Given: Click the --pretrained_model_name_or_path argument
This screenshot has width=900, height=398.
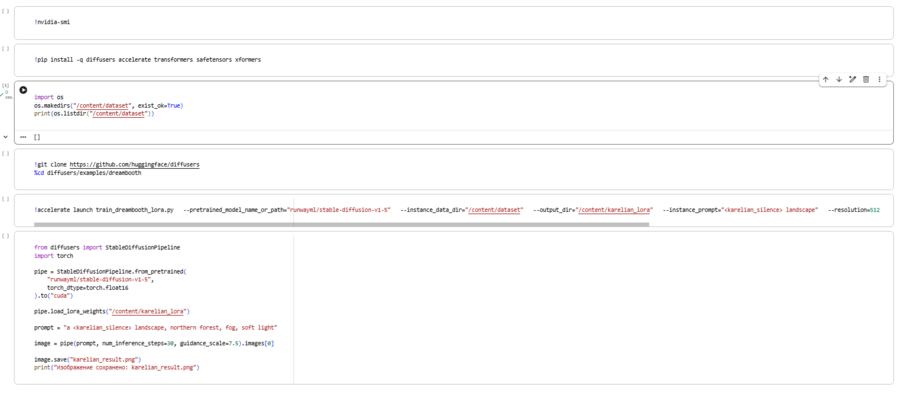Looking at the screenshot, I should [x=287, y=210].
